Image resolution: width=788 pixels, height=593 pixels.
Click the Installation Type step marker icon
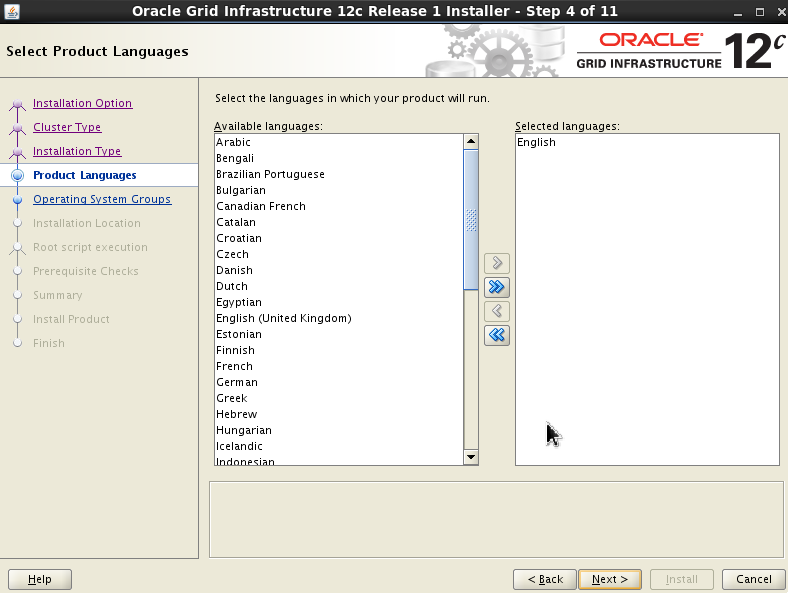[x=18, y=152]
